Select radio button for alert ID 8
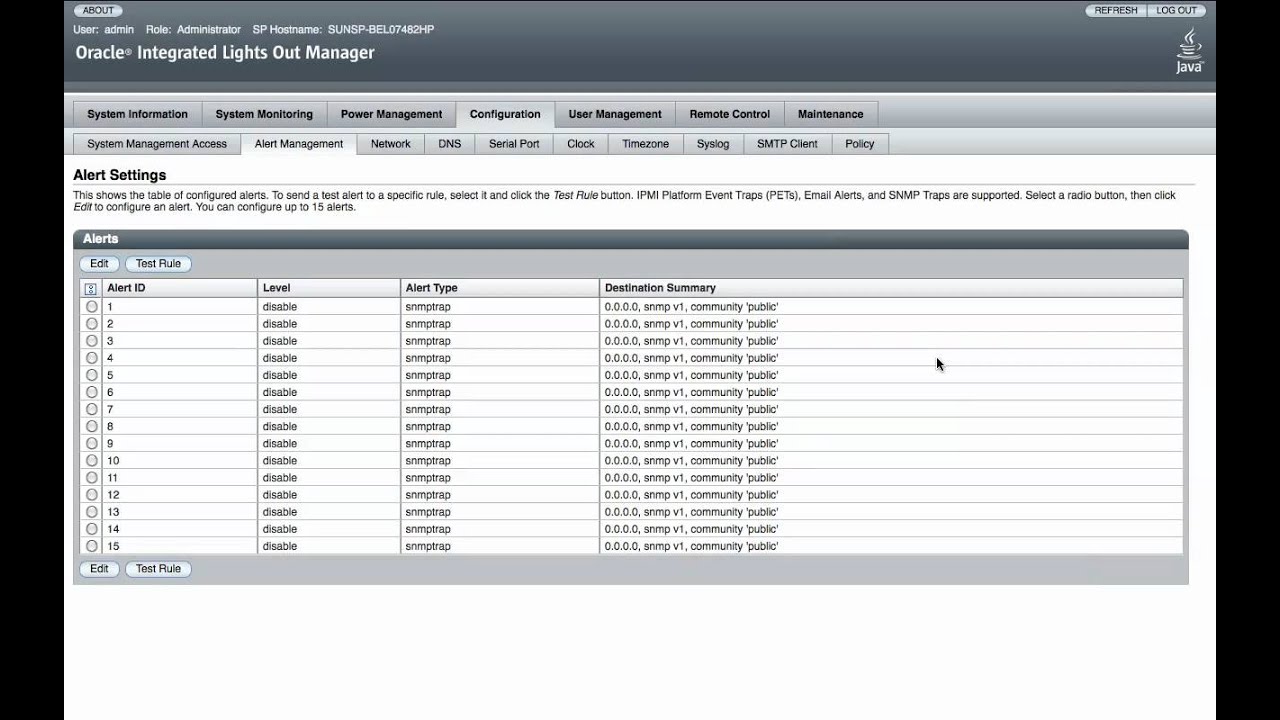This screenshot has height=720, width=1280. click(92, 426)
